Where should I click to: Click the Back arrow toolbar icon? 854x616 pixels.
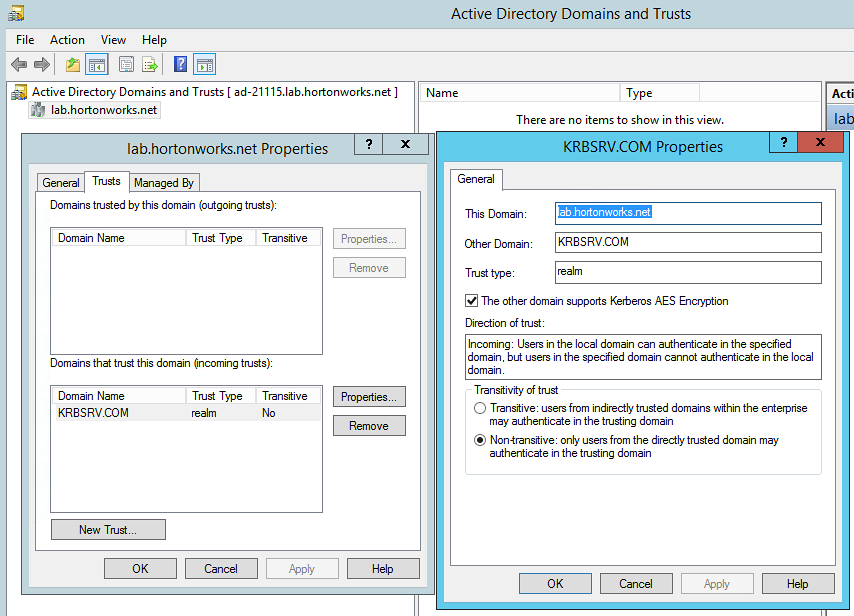(19, 65)
